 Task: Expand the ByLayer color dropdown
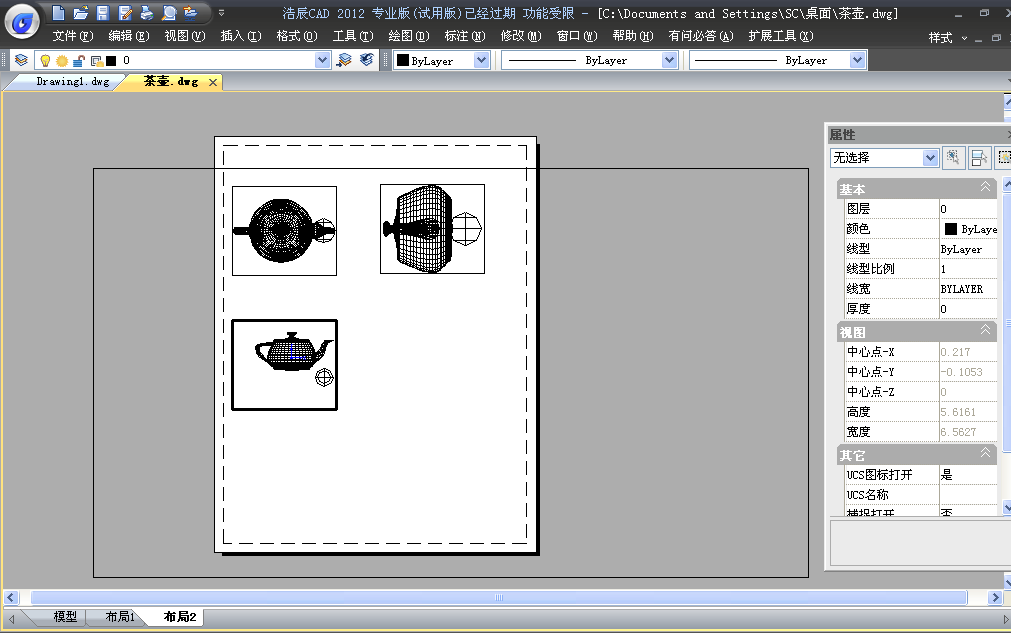pyautogui.click(x=481, y=60)
